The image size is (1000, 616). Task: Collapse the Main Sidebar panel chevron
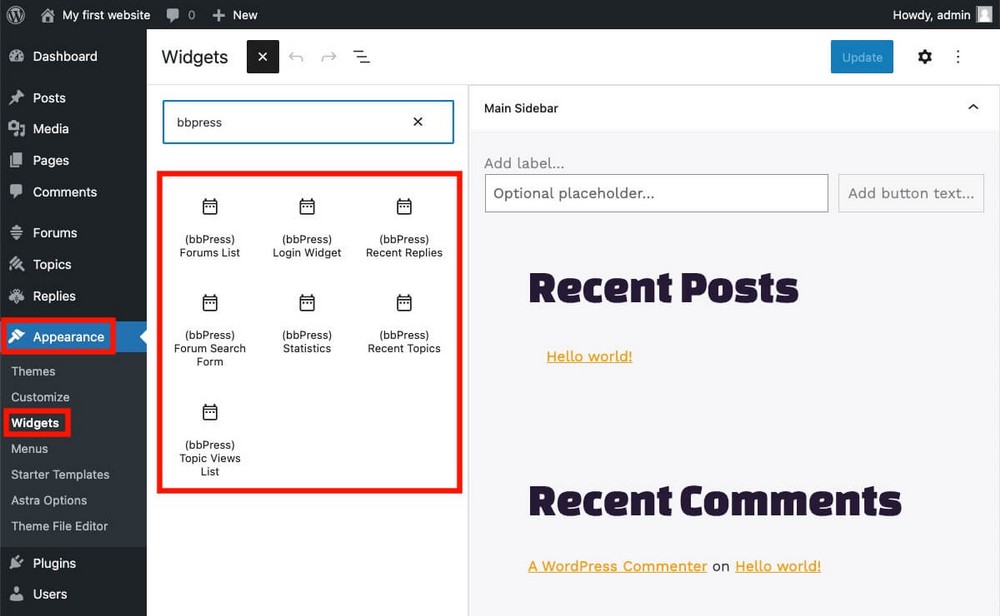coord(973,107)
